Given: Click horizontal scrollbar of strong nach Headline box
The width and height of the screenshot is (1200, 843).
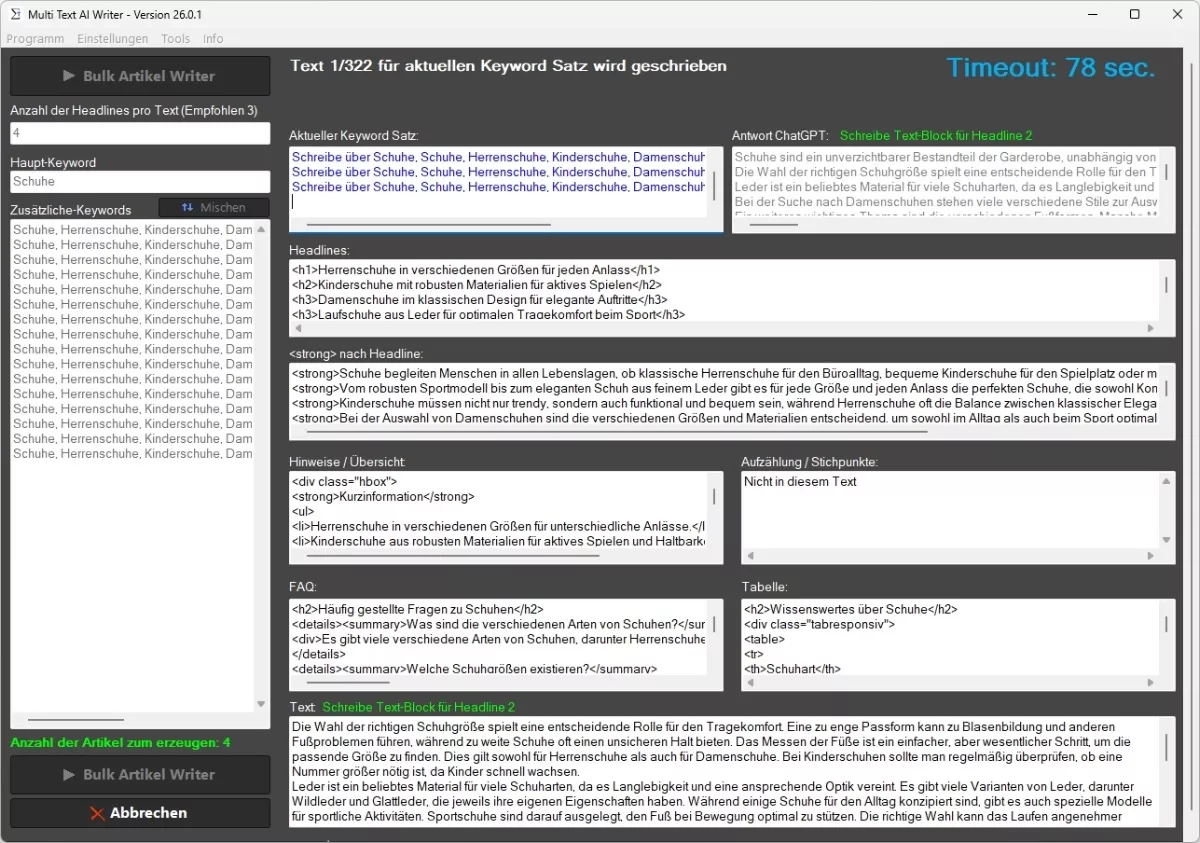Looking at the screenshot, I should 617,432.
